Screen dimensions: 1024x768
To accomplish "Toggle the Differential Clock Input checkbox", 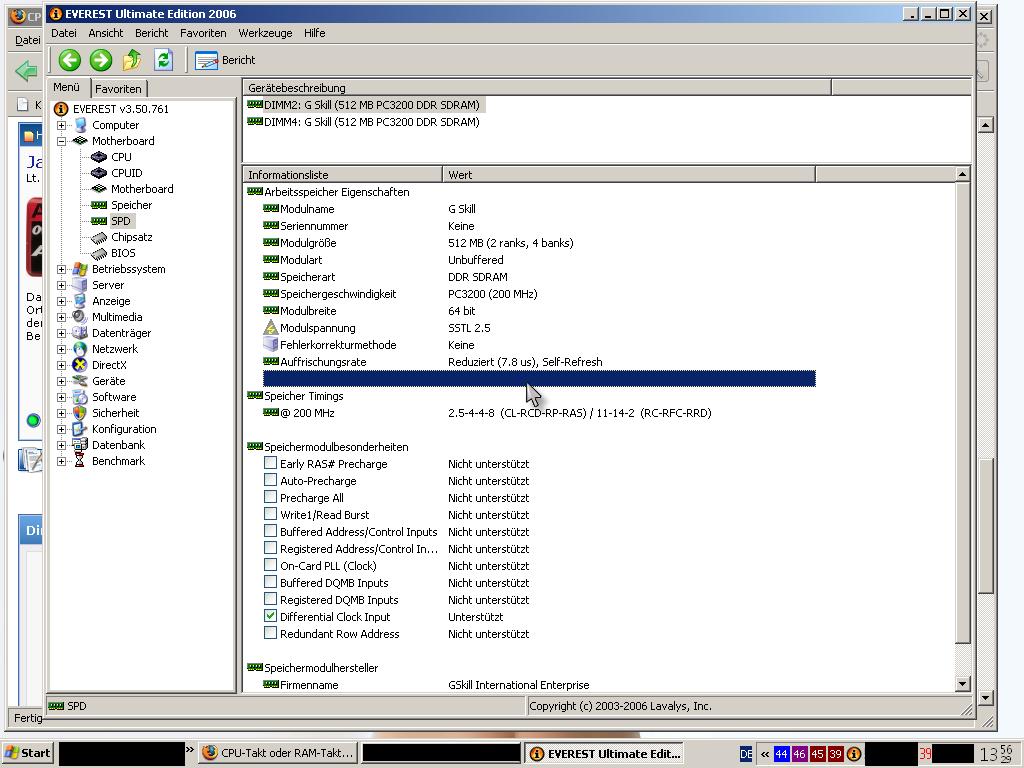I will [x=270, y=616].
